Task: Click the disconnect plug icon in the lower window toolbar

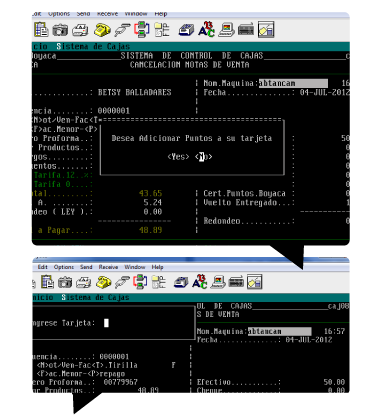Action: click(122, 283)
